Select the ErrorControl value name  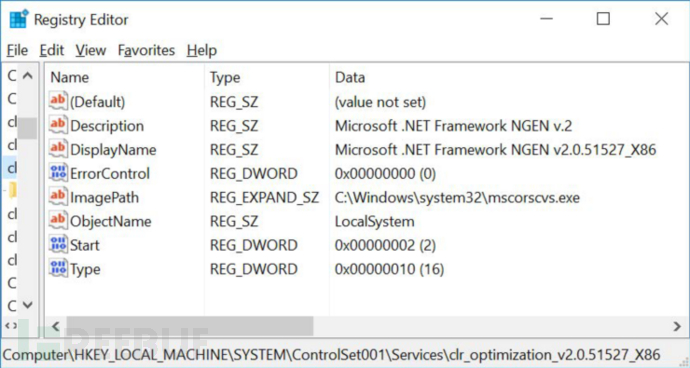(x=110, y=173)
